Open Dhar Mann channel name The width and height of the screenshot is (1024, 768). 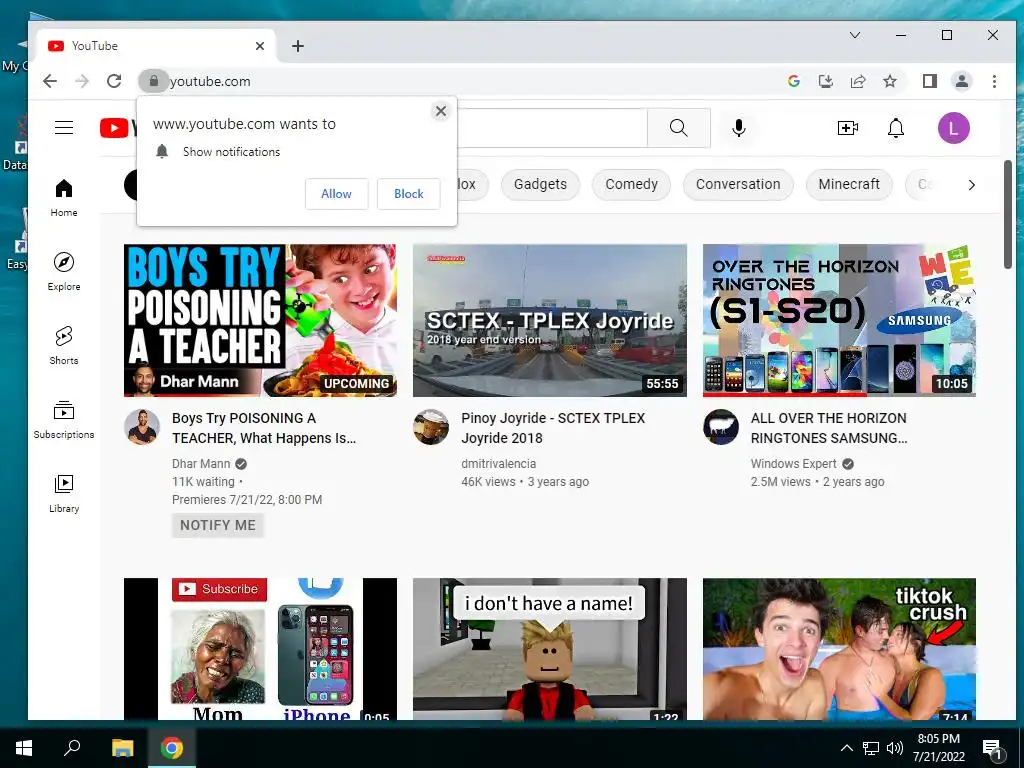pos(201,464)
